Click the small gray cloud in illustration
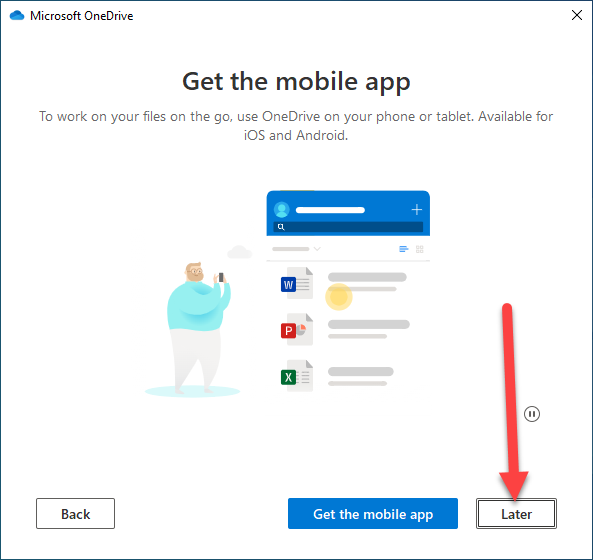The image size is (593, 560). (x=239, y=252)
